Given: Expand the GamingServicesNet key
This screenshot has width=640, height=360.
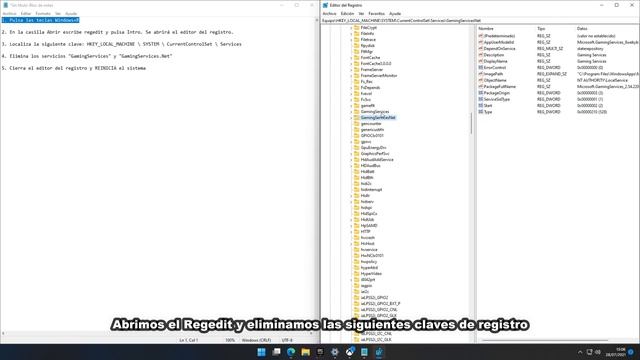Looking at the screenshot, I should coord(351,118).
